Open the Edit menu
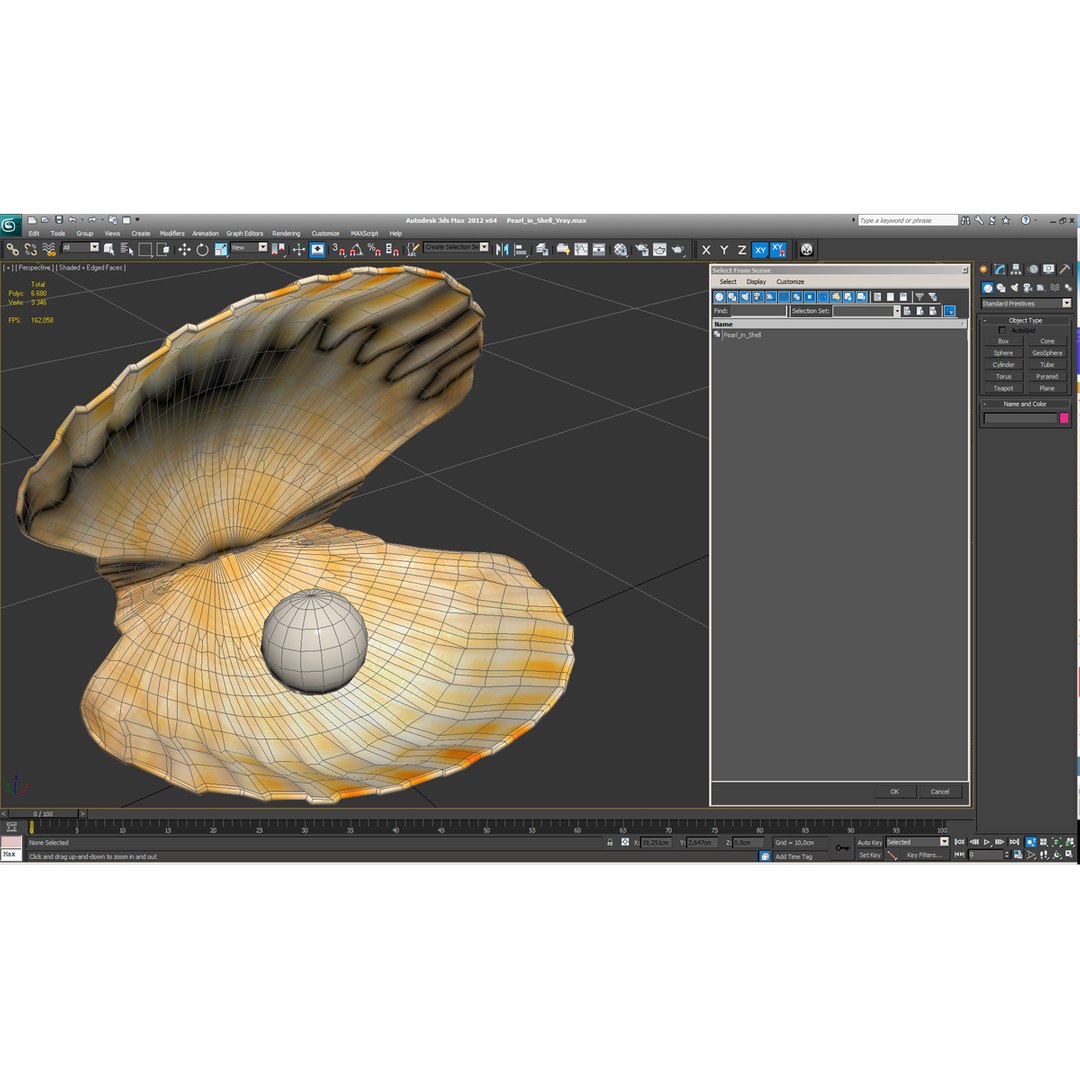This screenshot has width=1080, height=1080. tap(34, 233)
